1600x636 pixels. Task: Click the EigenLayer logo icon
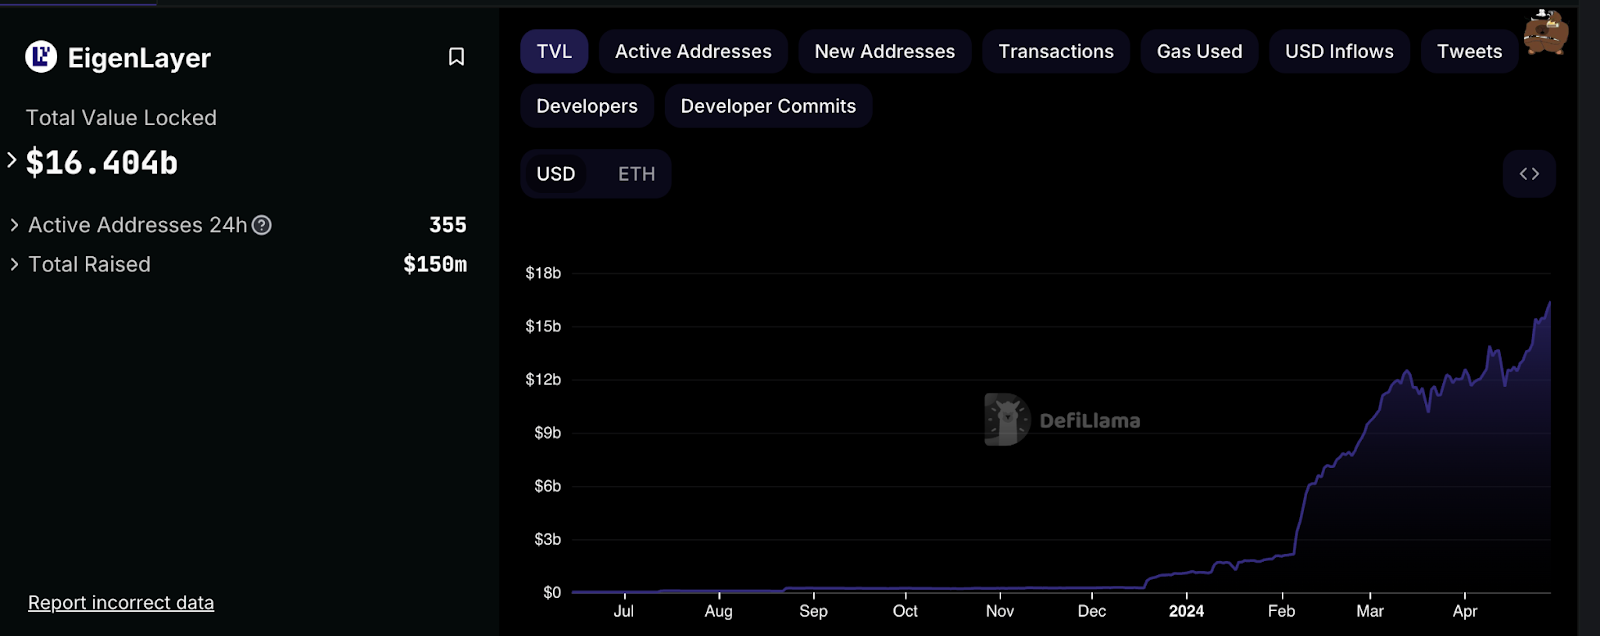41,57
